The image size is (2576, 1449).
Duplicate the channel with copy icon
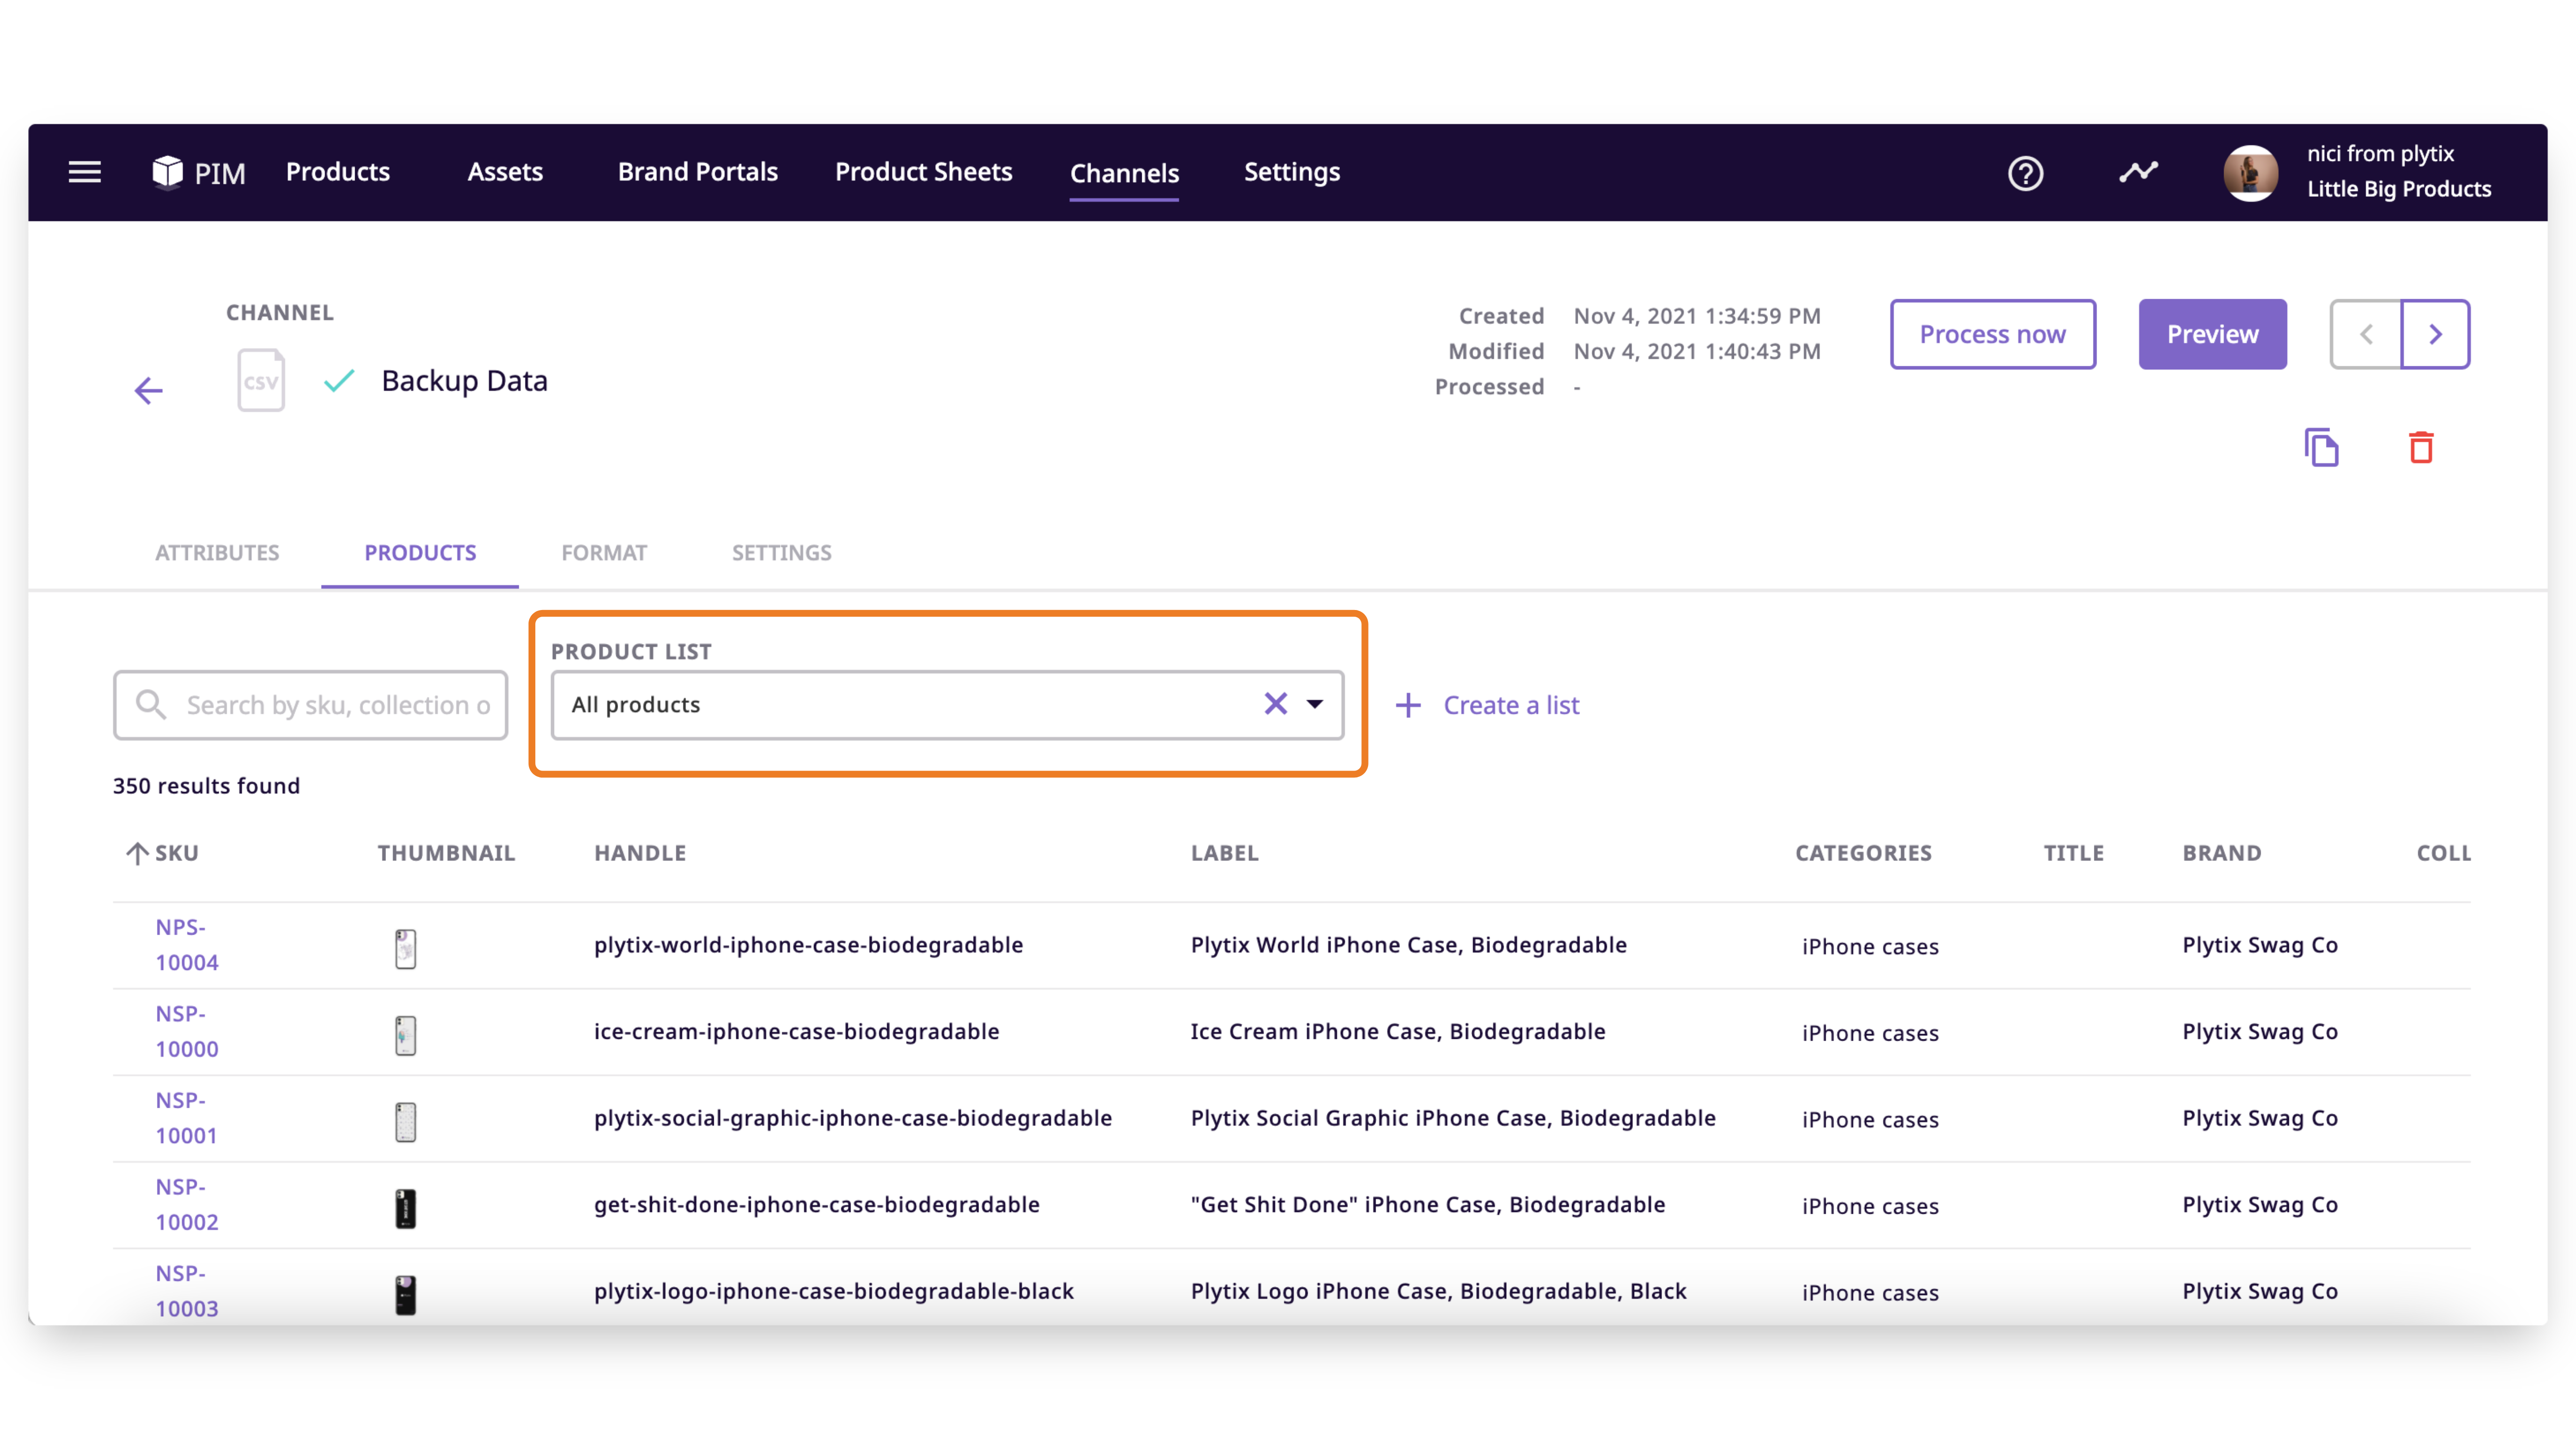(2321, 447)
